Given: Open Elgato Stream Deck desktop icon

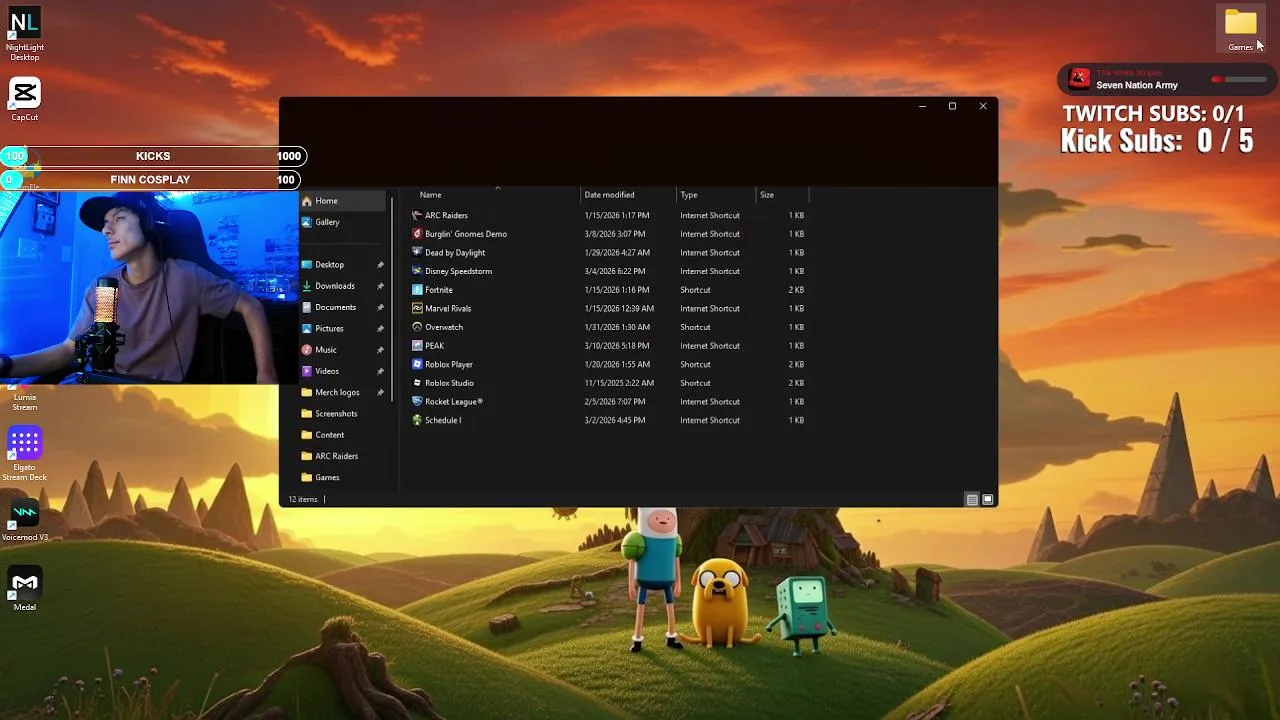Looking at the screenshot, I should pos(24,454).
